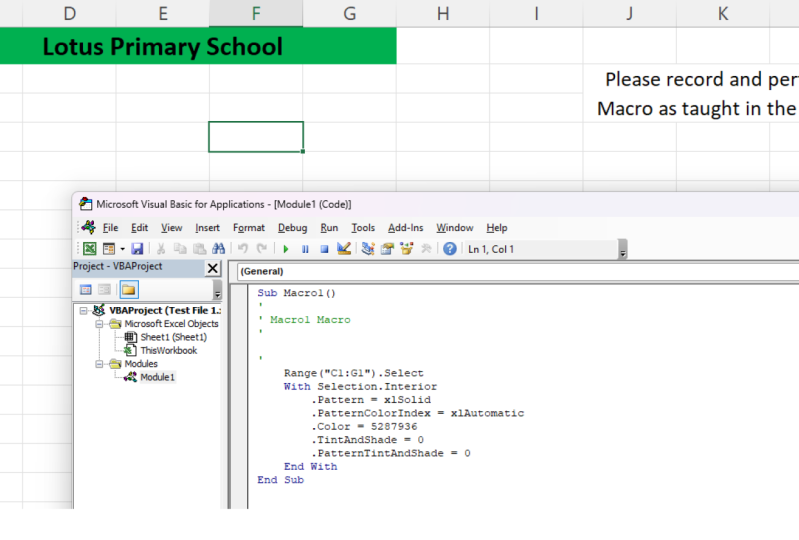Open Find with the binoculars icon
799x540 pixels.
click(219, 249)
